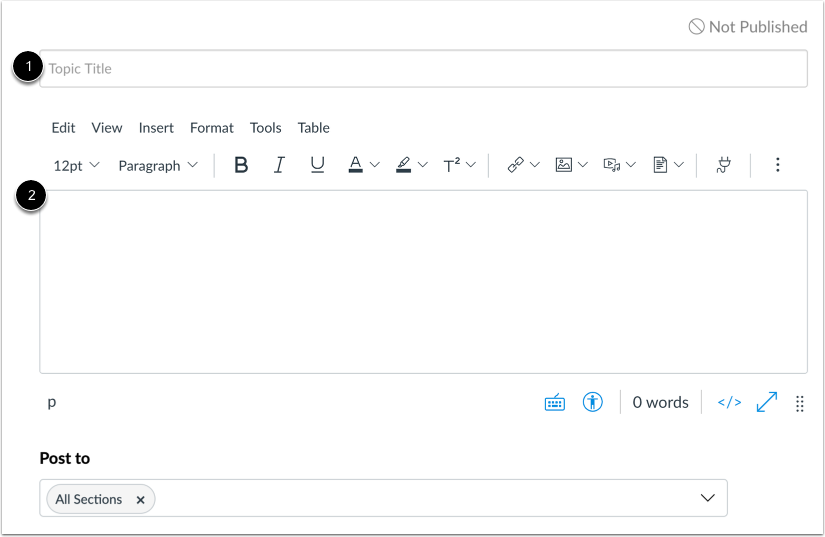Click the 0 words count

tap(660, 402)
